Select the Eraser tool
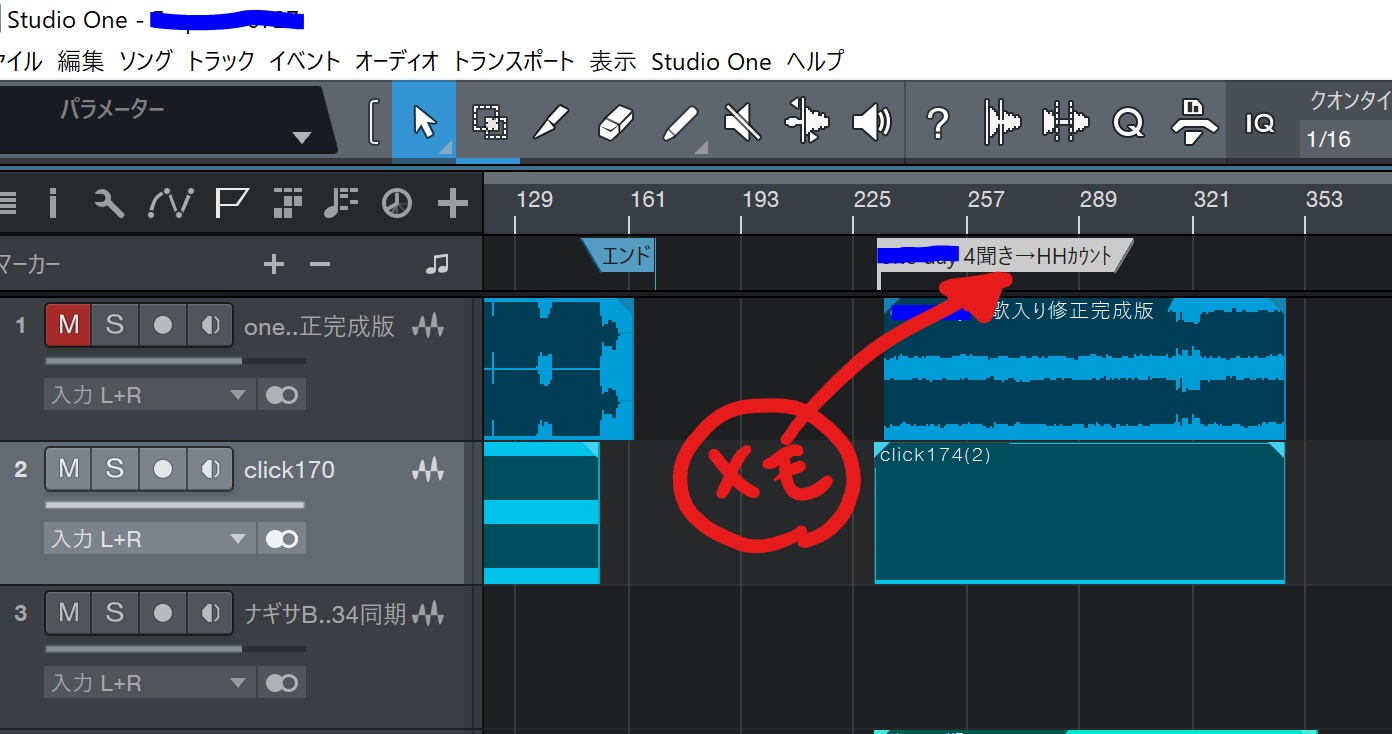This screenshot has width=1392, height=734. [615, 123]
